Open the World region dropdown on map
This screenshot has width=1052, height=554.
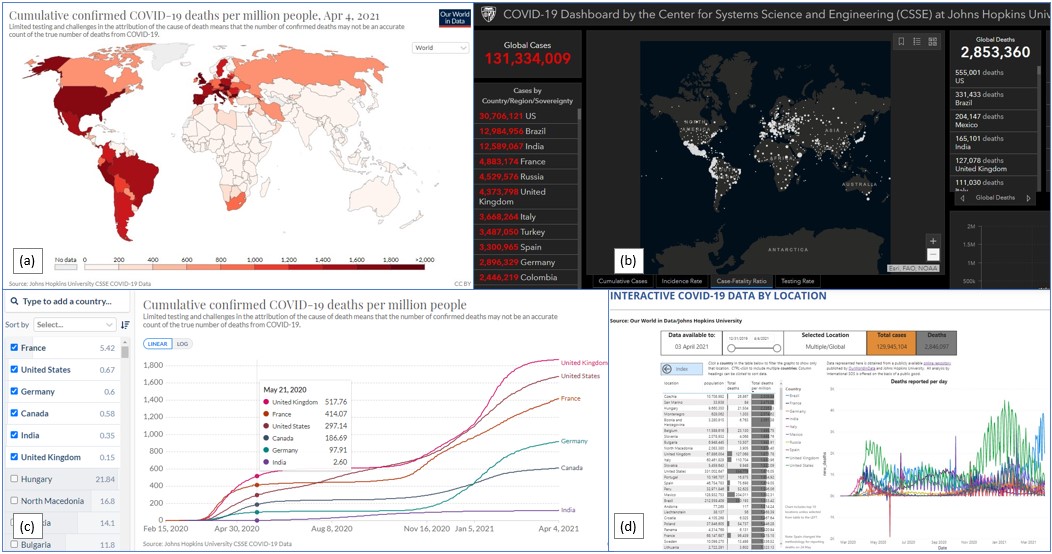point(440,48)
